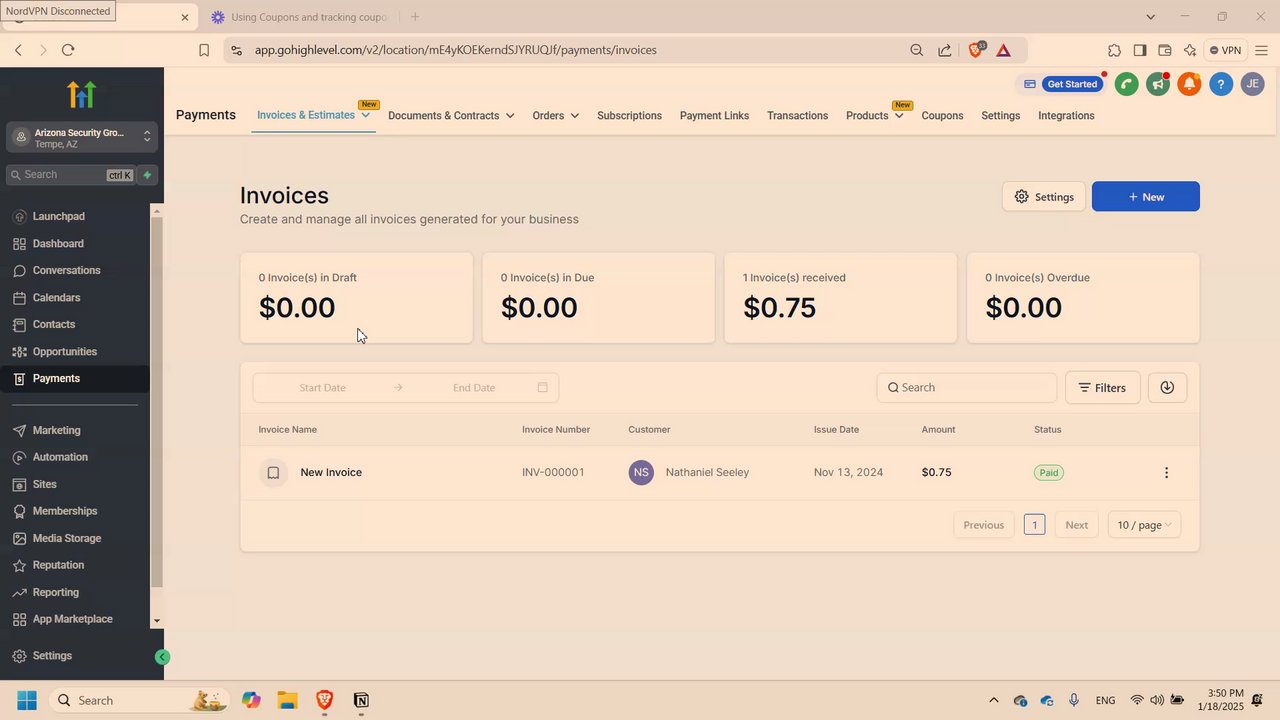This screenshot has width=1280, height=720.
Task: Select page 1 in pagination
Action: click(x=1034, y=525)
